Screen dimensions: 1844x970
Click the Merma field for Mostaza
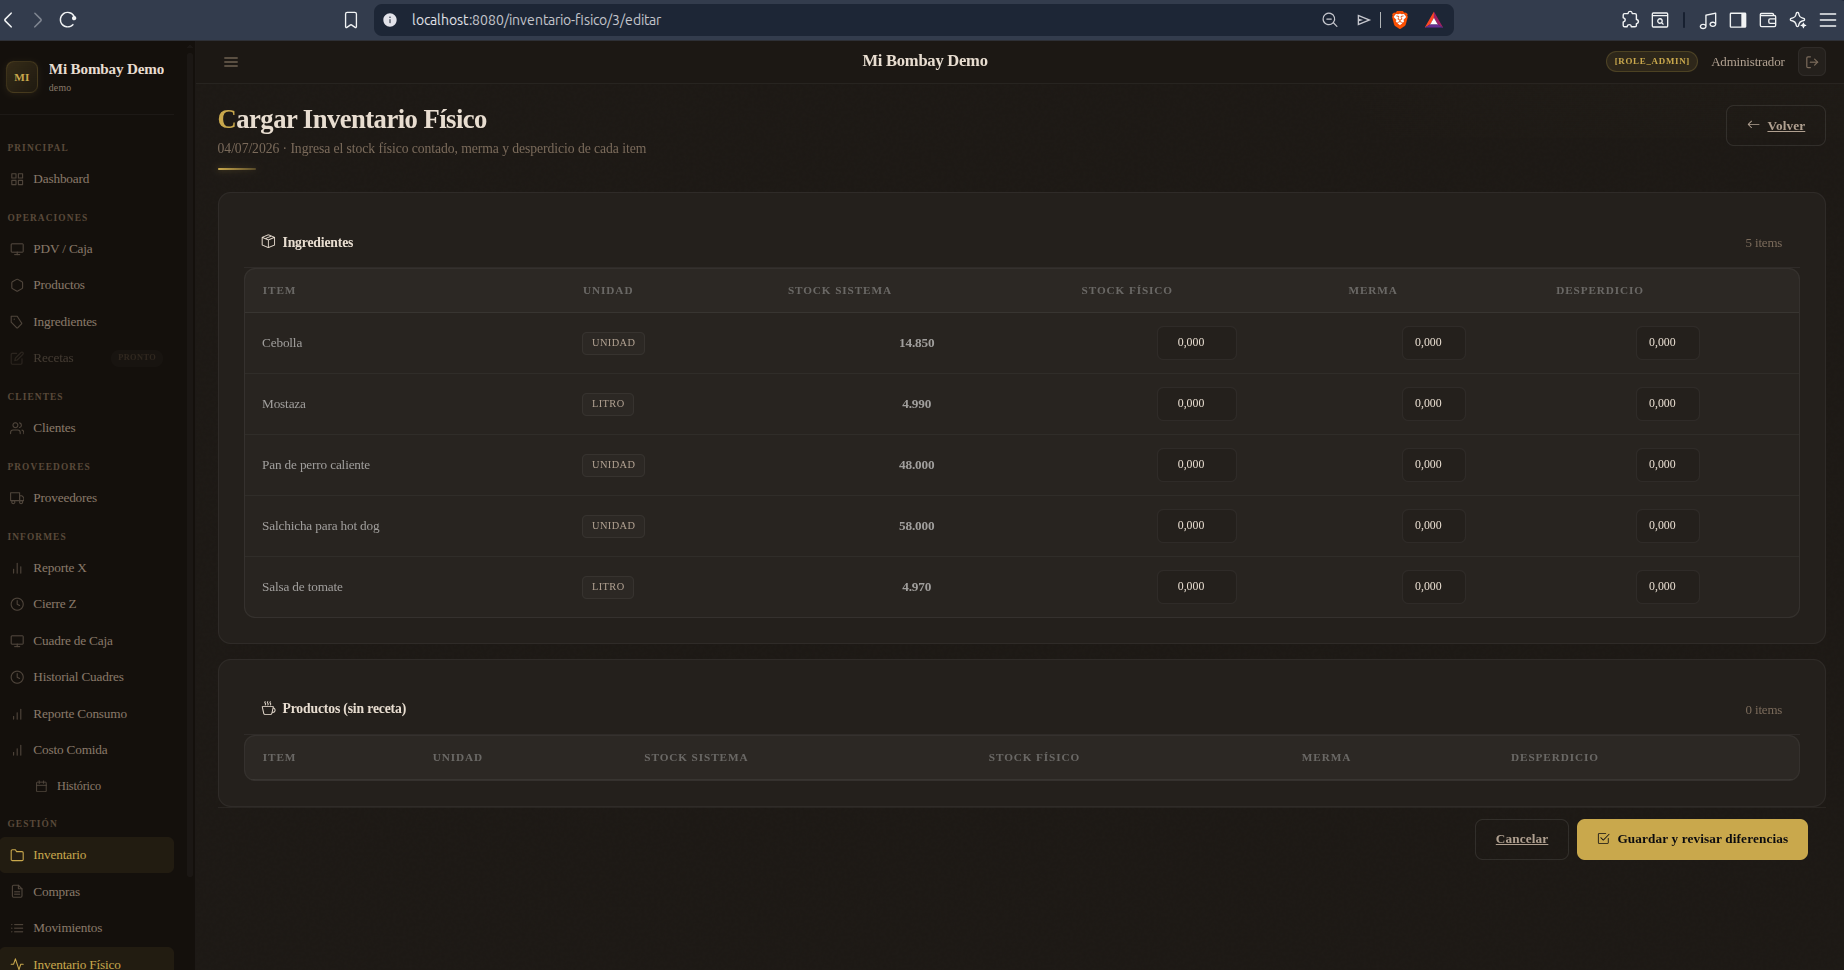[x=1433, y=404]
